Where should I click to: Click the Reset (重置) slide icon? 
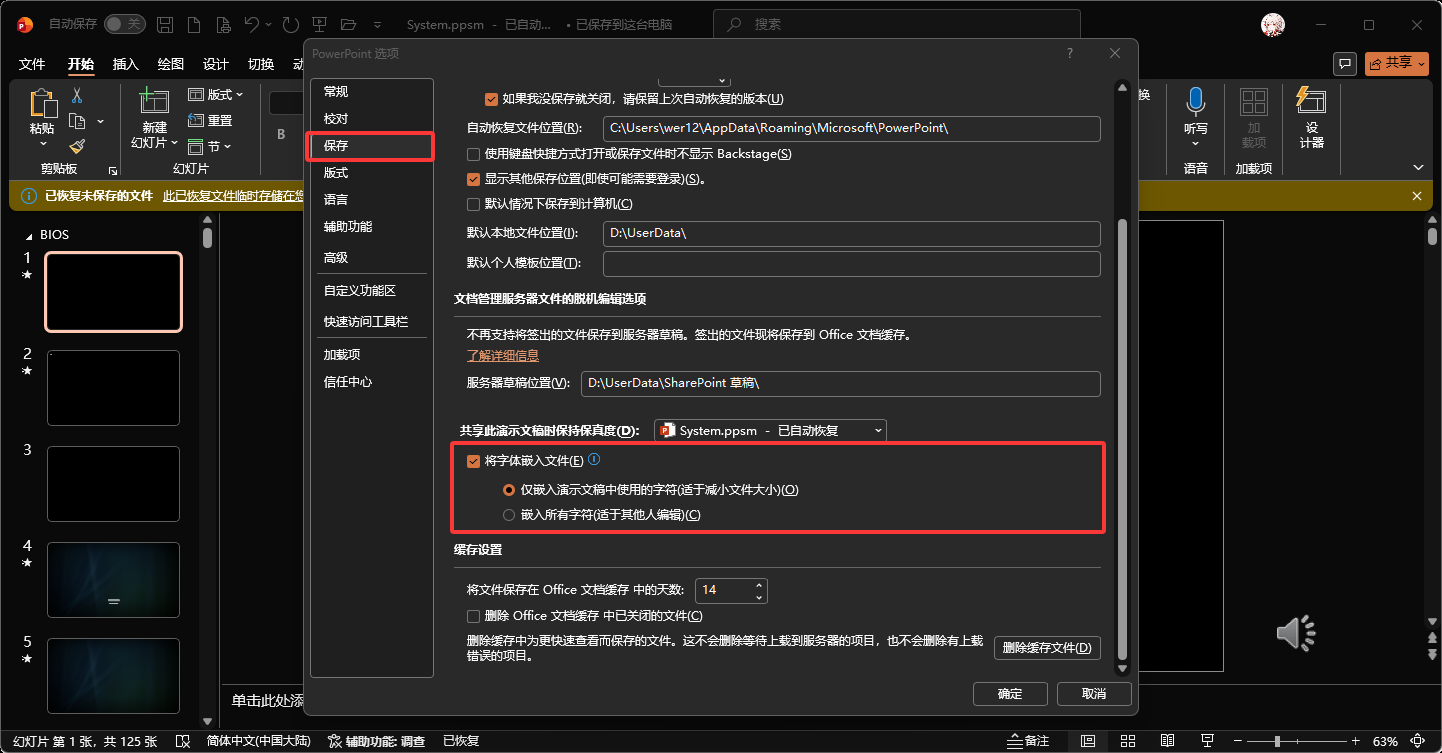click(210, 120)
